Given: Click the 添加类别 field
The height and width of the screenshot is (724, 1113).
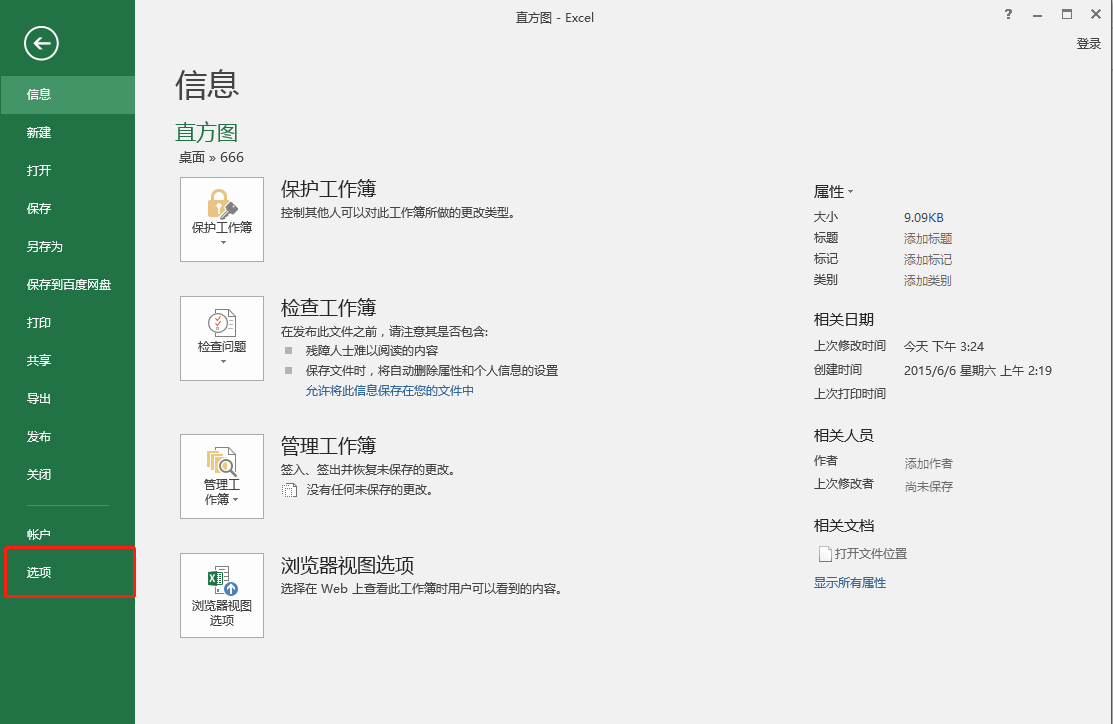Looking at the screenshot, I should coord(928,280).
